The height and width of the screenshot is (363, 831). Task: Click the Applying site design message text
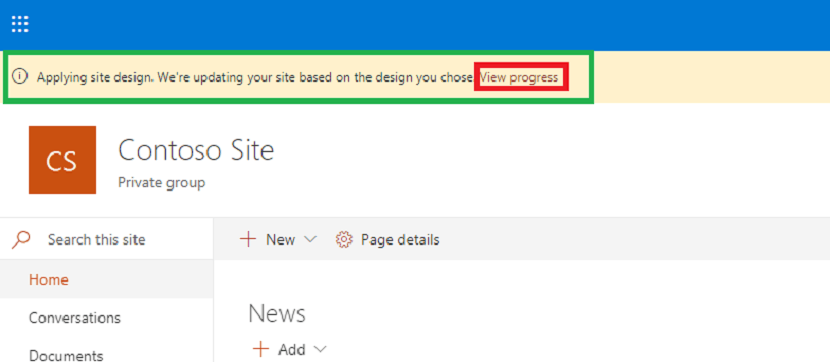254,77
